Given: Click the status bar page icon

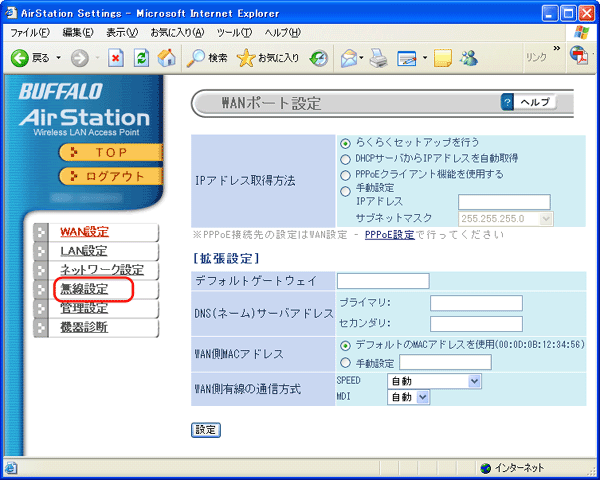Looking at the screenshot, I should click(11, 468).
